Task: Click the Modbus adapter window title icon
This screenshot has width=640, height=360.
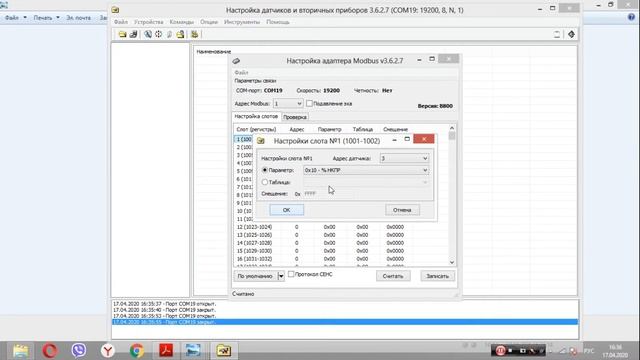Action: (236, 61)
